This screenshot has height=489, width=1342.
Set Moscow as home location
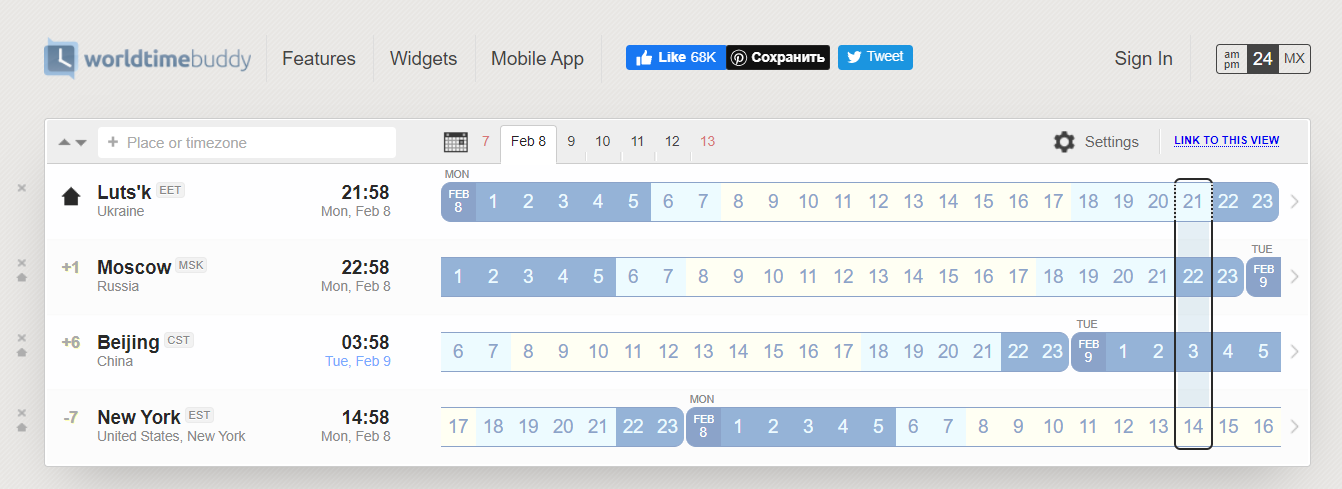click(x=22, y=277)
